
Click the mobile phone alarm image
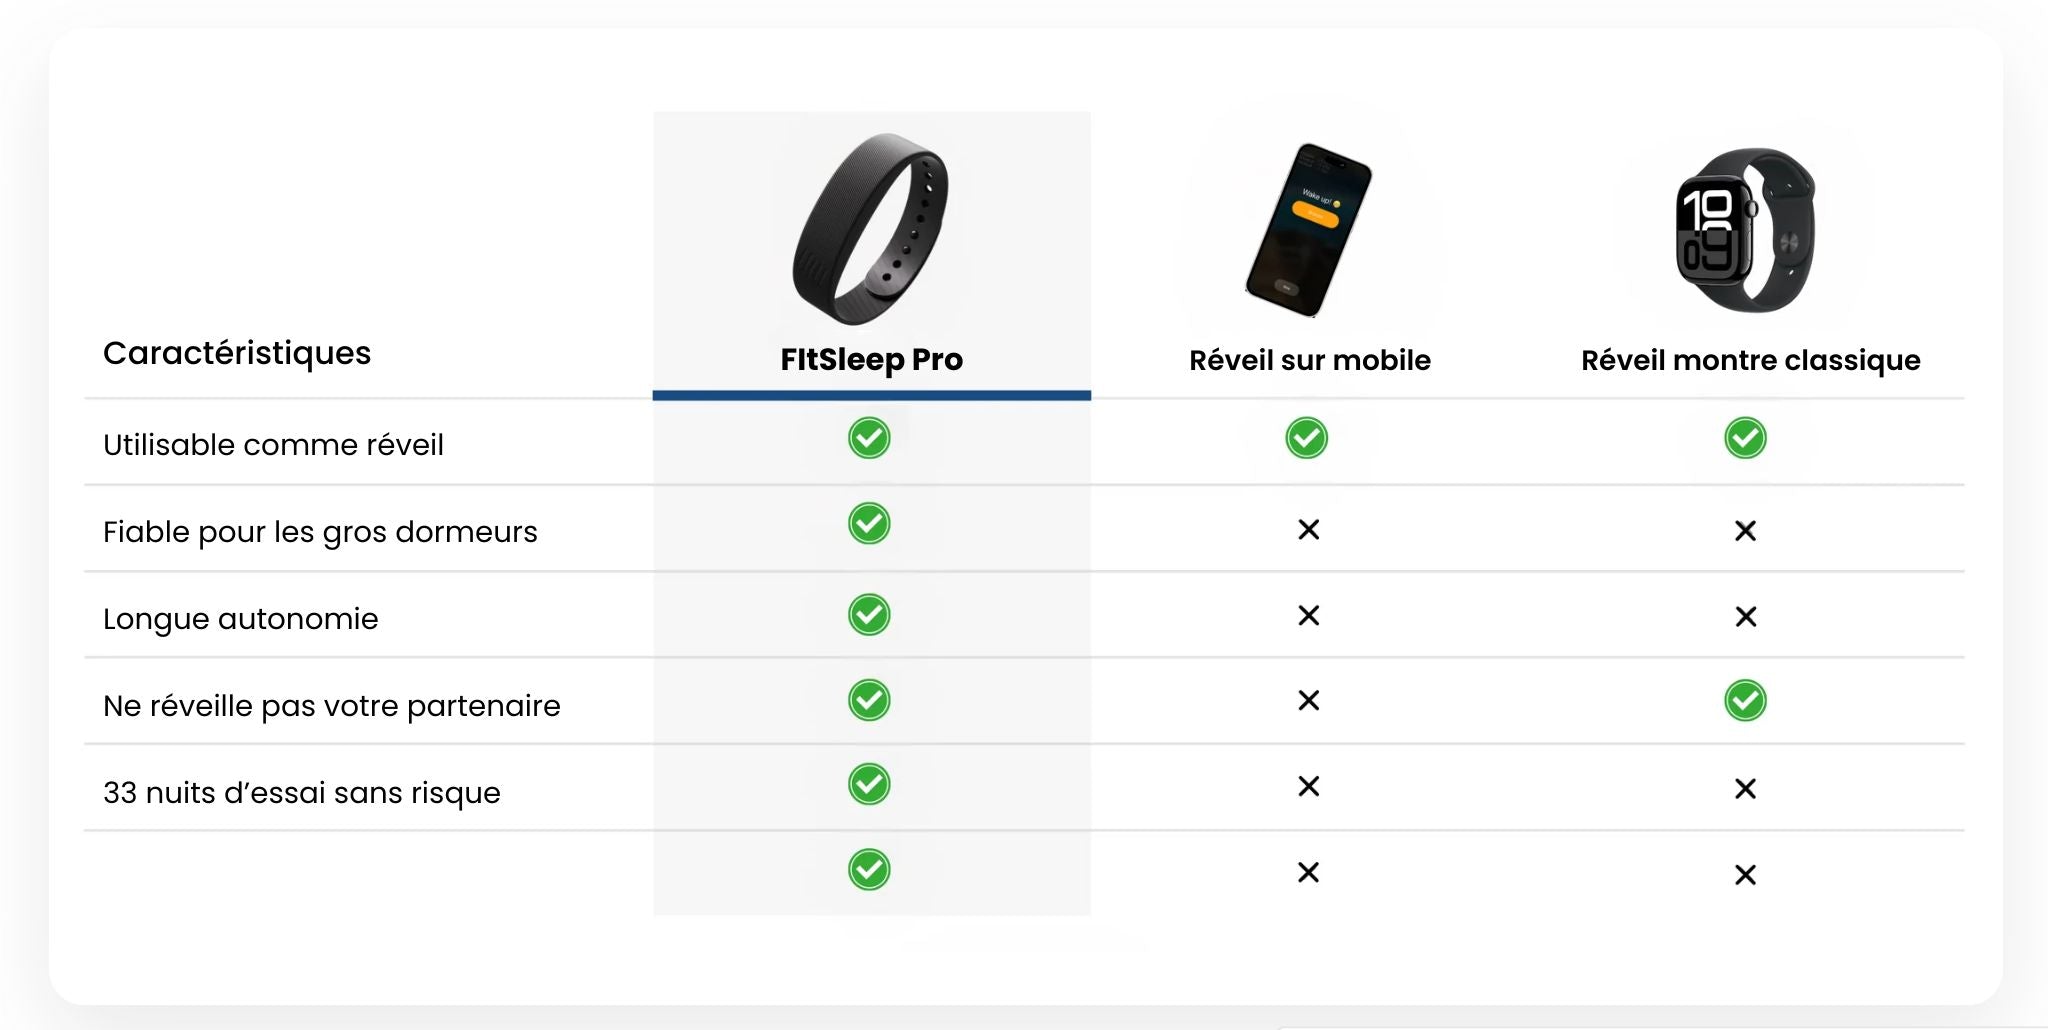pyautogui.click(x=1308, y=230)
